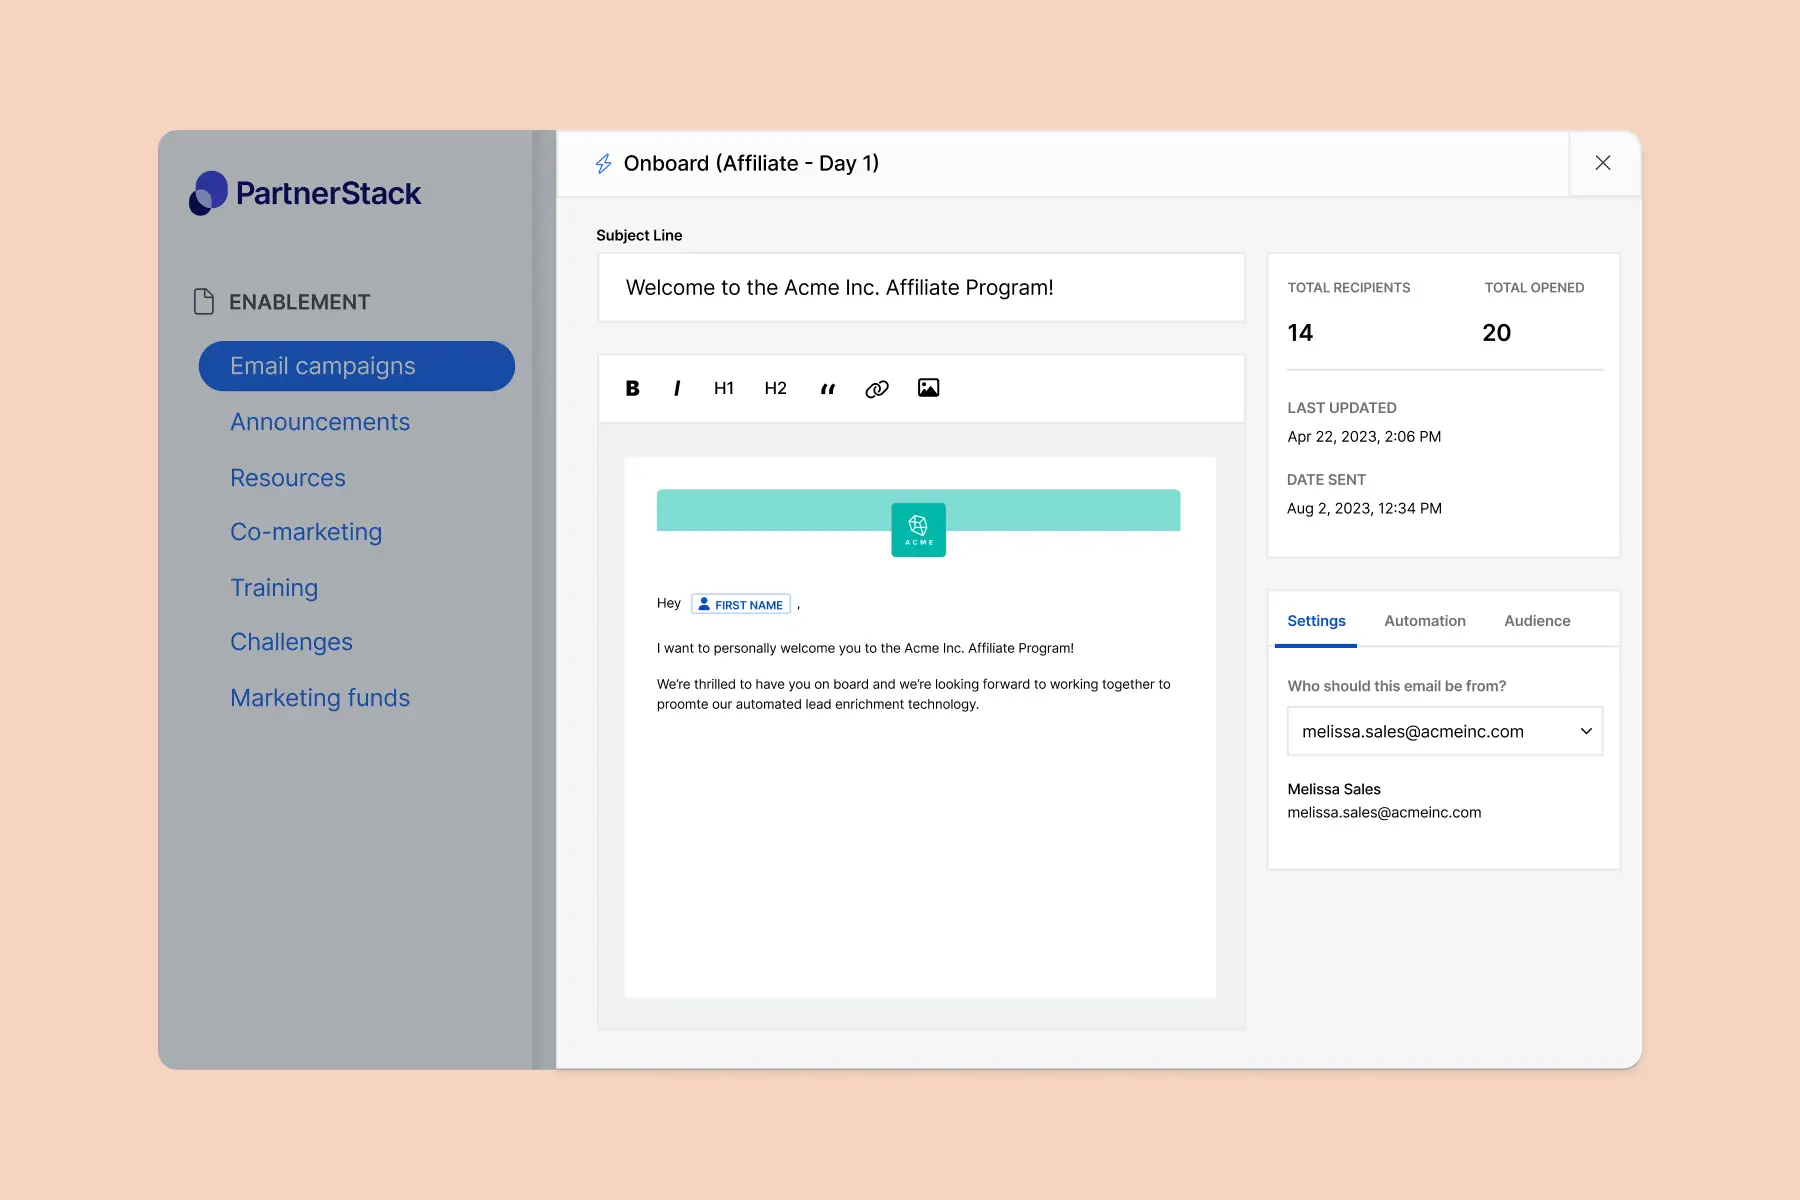
Task: Click date sent Aug 2, 2023
Action: tap(1364, 509)
